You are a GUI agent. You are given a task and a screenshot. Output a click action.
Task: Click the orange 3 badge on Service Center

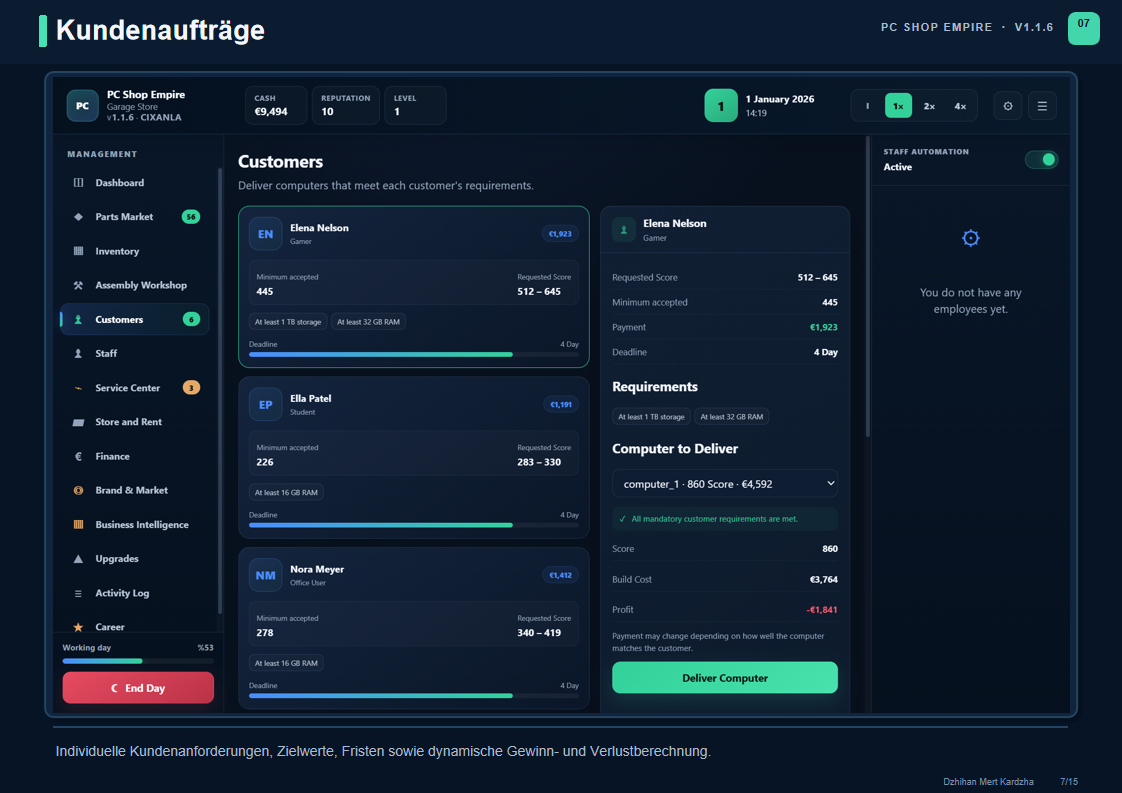[191, 388]
